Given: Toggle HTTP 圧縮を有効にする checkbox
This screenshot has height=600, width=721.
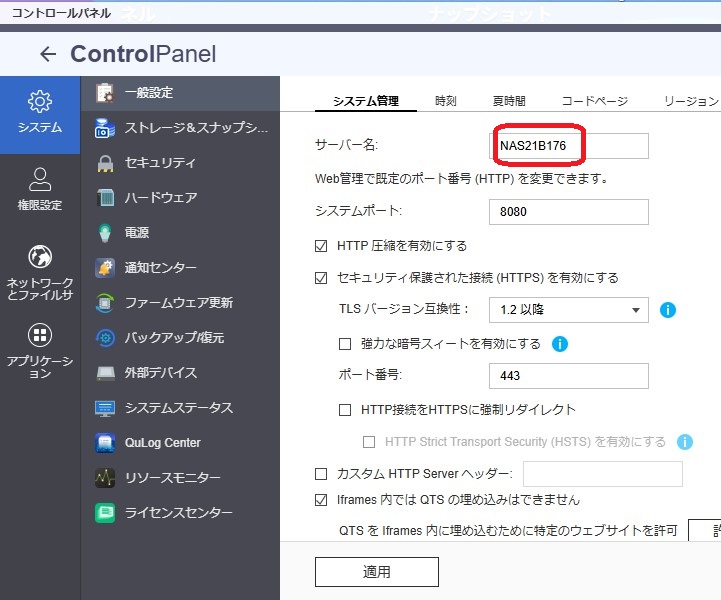Looking at the screenshot, I should [x=321, y=246].
